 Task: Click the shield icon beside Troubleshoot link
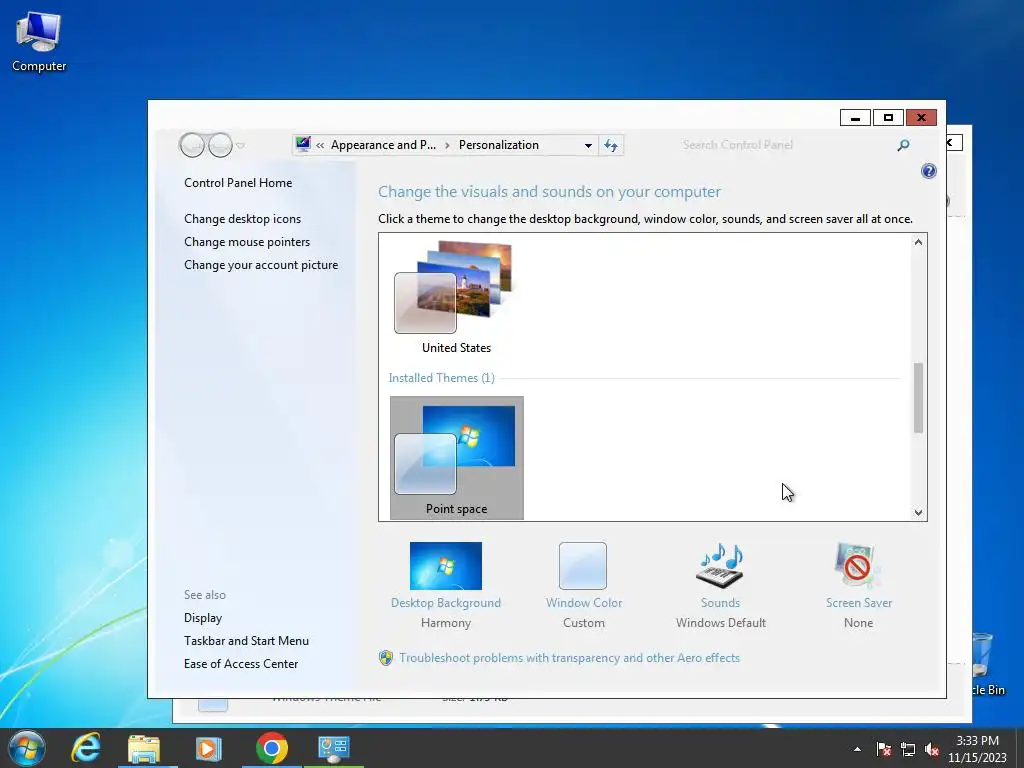tap(386, 658)
